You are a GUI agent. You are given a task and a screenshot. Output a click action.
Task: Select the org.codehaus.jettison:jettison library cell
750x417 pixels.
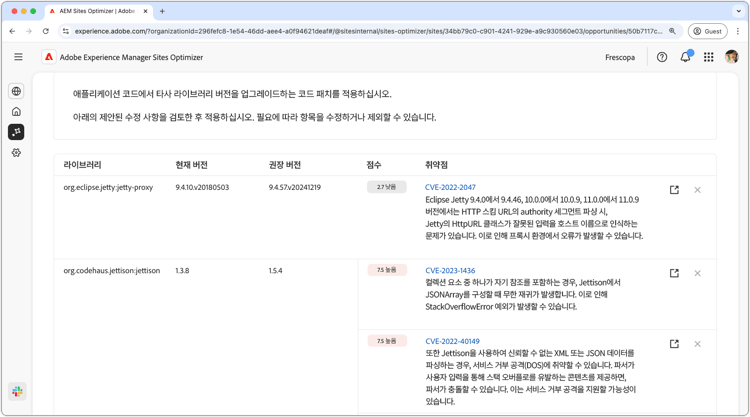tap(111, 270)
